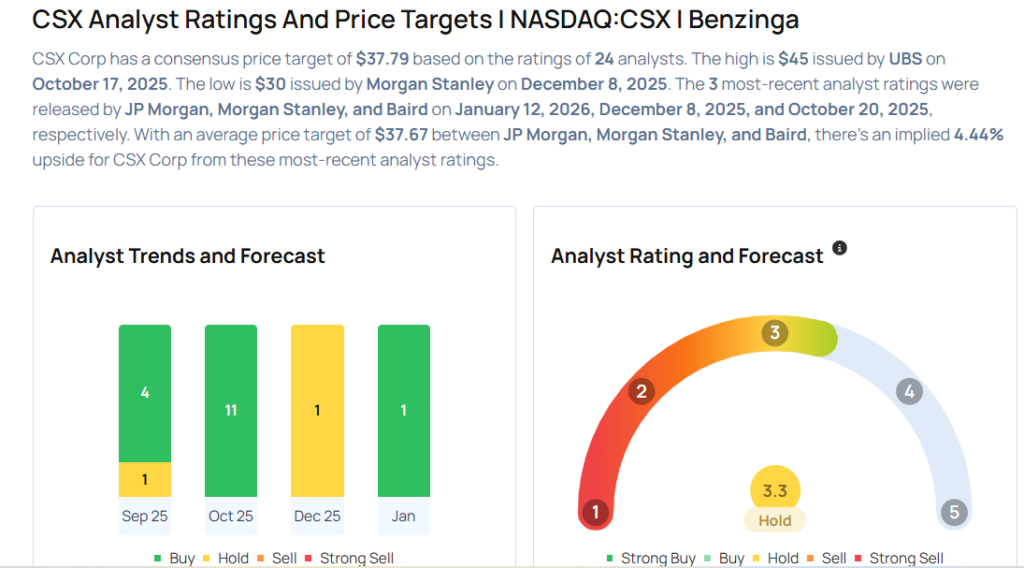
Task: Click gauge marker number 4
Action: (908, 391)
